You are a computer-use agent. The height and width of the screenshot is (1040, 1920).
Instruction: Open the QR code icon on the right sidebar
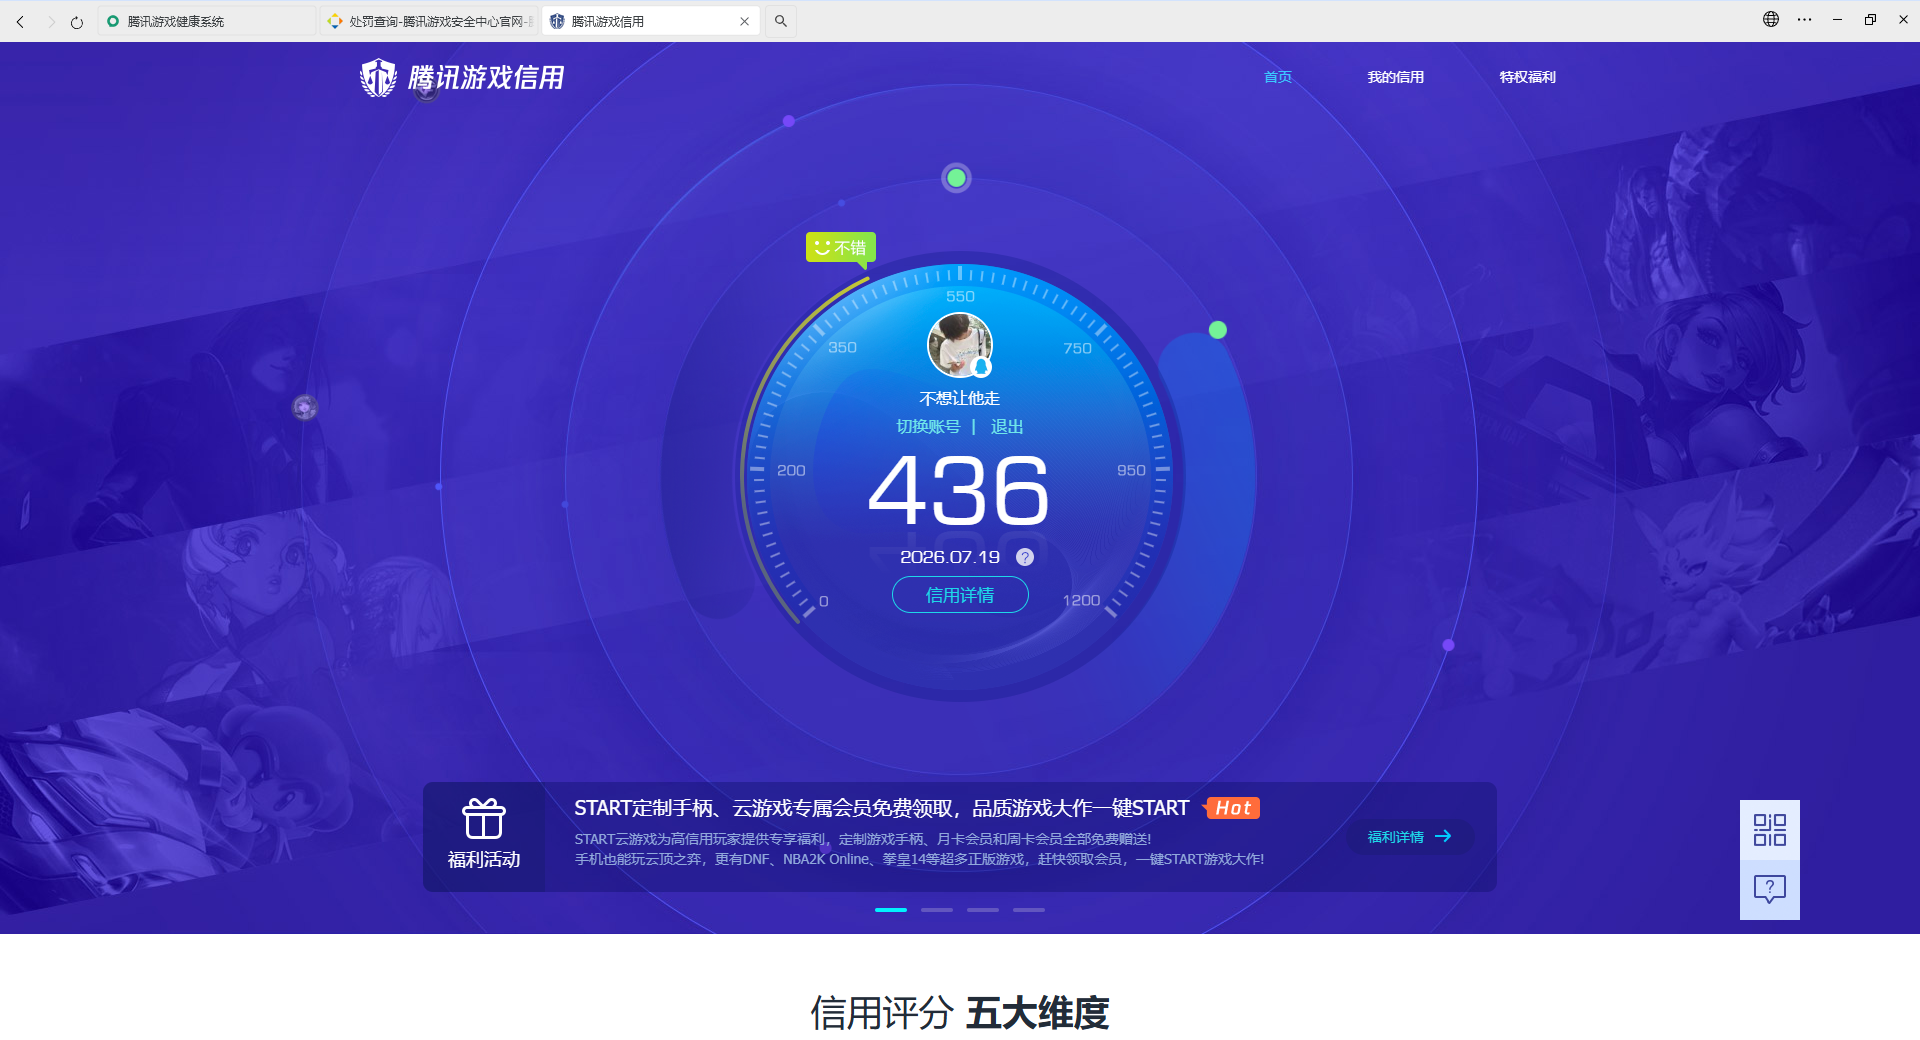1770,830
